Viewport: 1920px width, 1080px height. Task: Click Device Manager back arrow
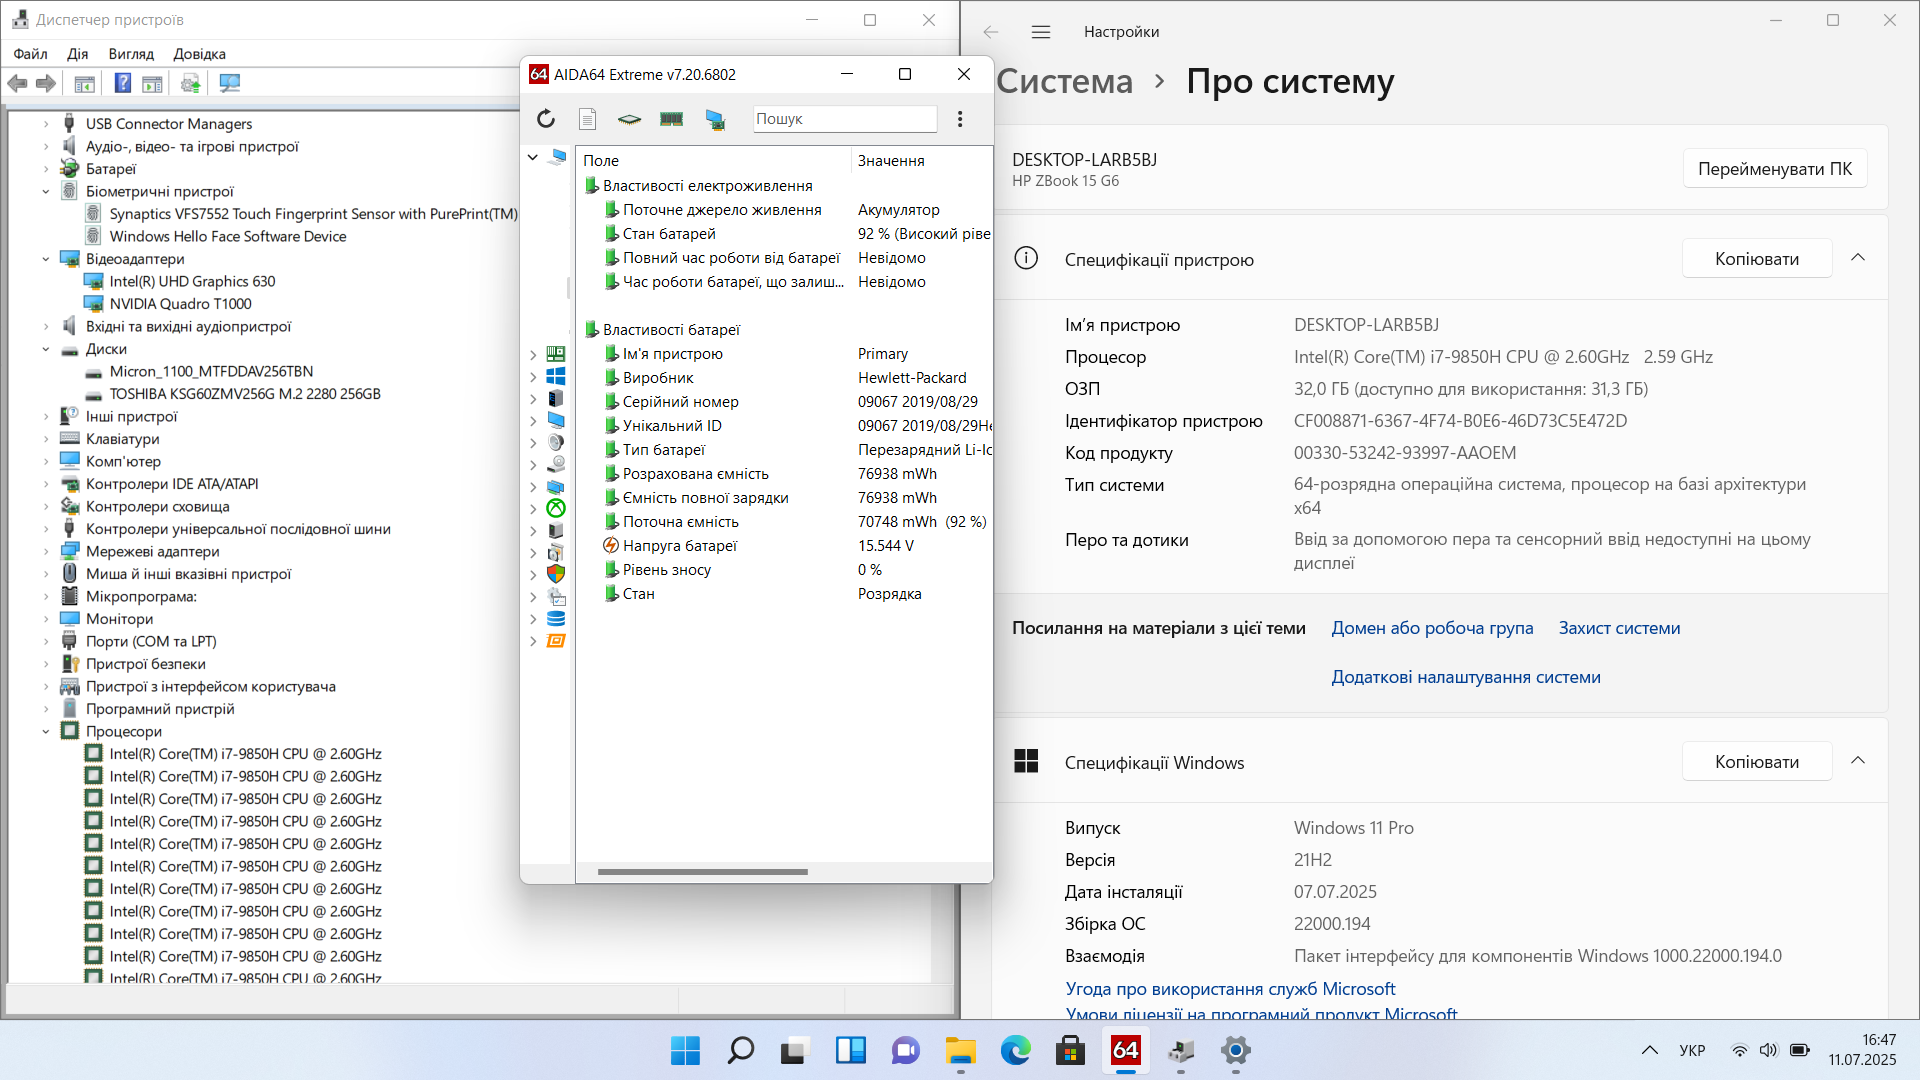17,84
